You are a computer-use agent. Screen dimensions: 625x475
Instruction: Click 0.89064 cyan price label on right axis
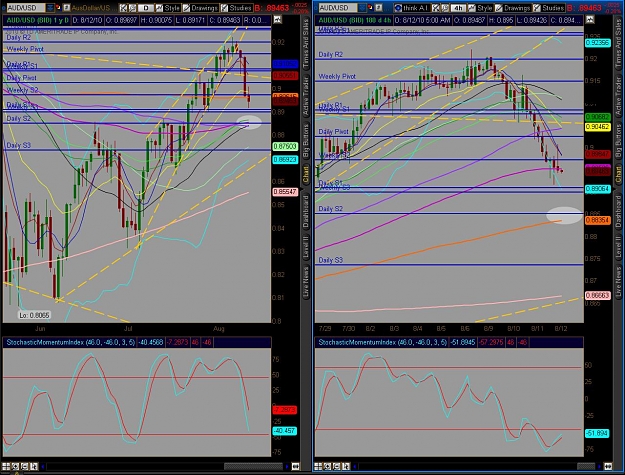(597, 189)
